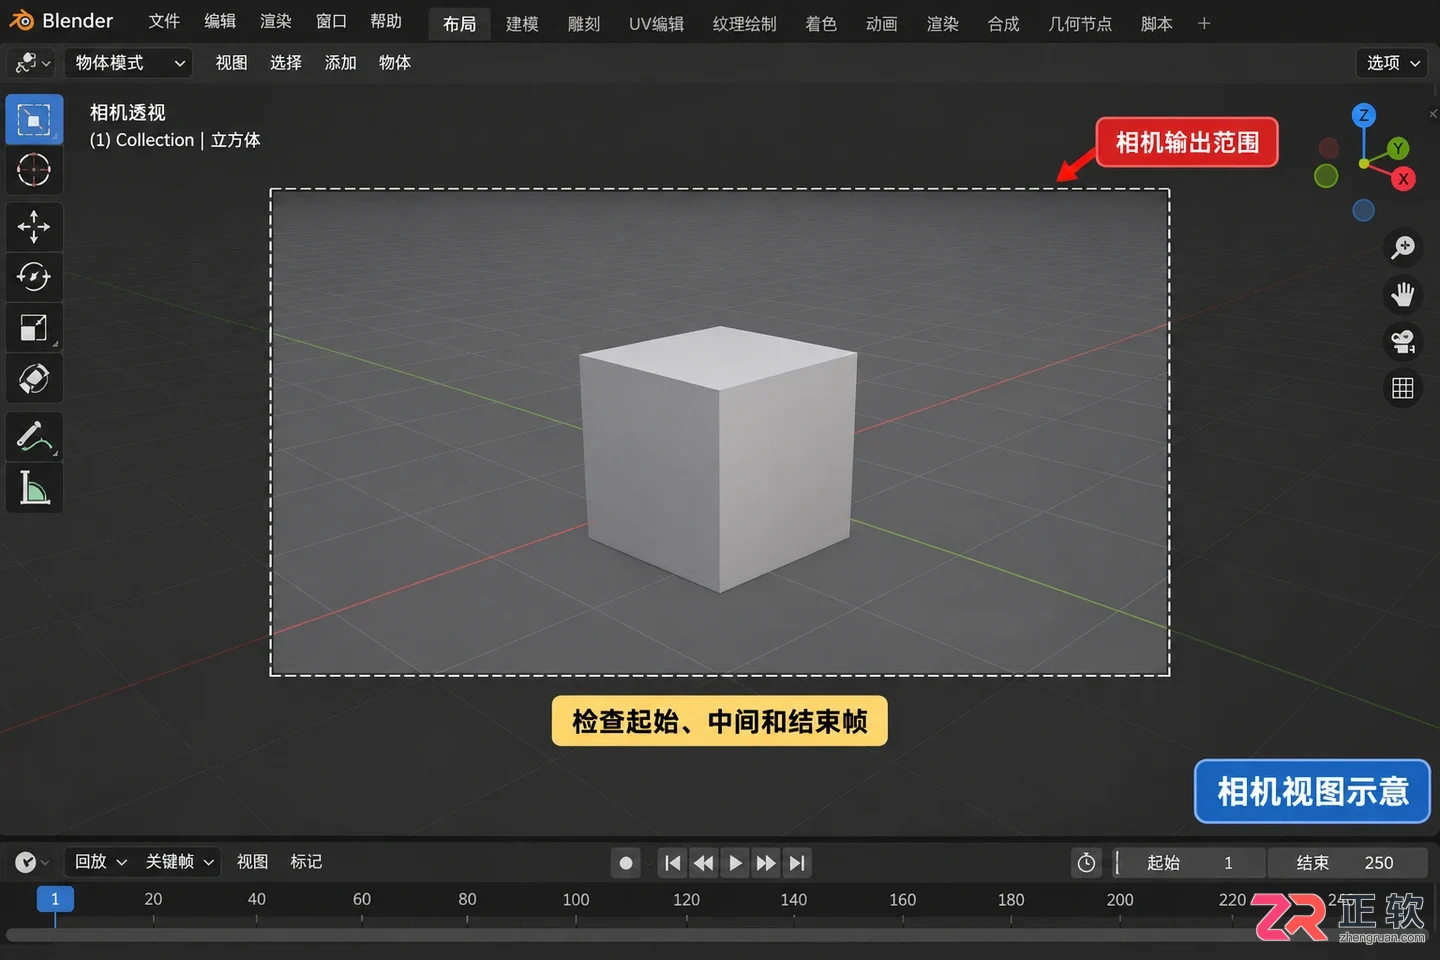The width and height of the screenshot is (1440, 960).
Task: Click the Z axis on navigation gizmo
Action: tap(1364, 115)
